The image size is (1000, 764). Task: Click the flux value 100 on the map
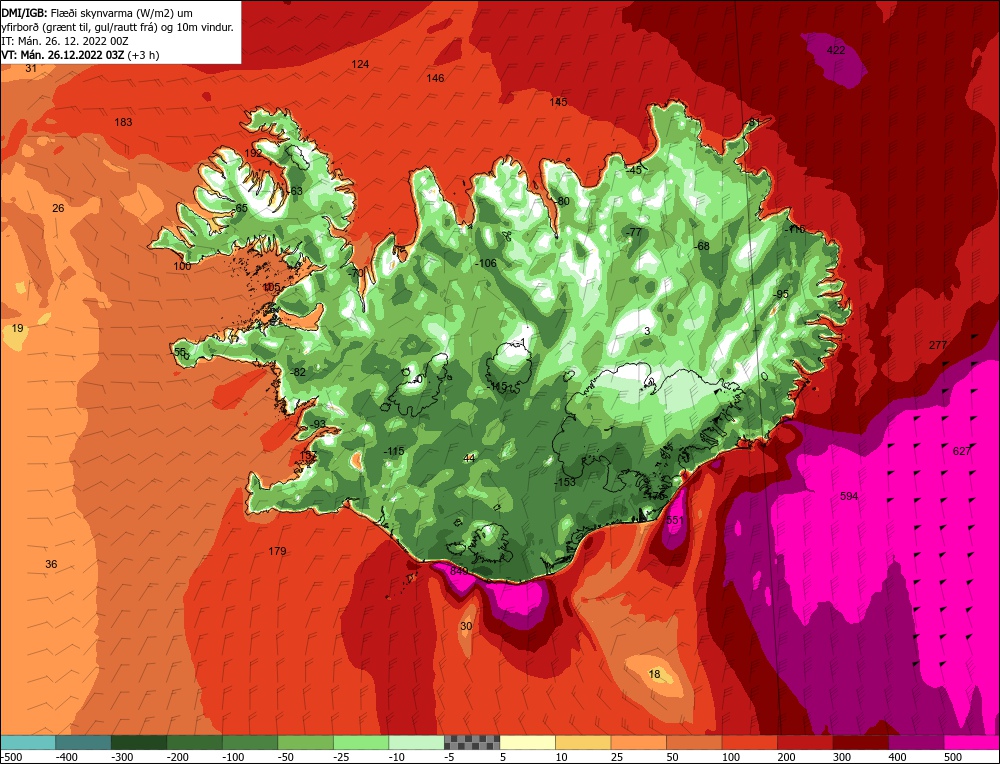182,266
